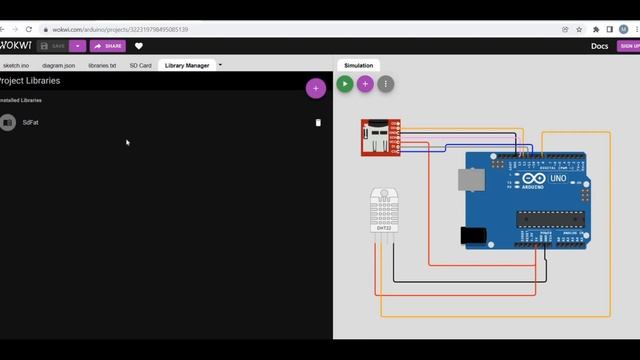Click the SAVE button
Viewport: 640px width, 360px height.
tap(53, 46)
